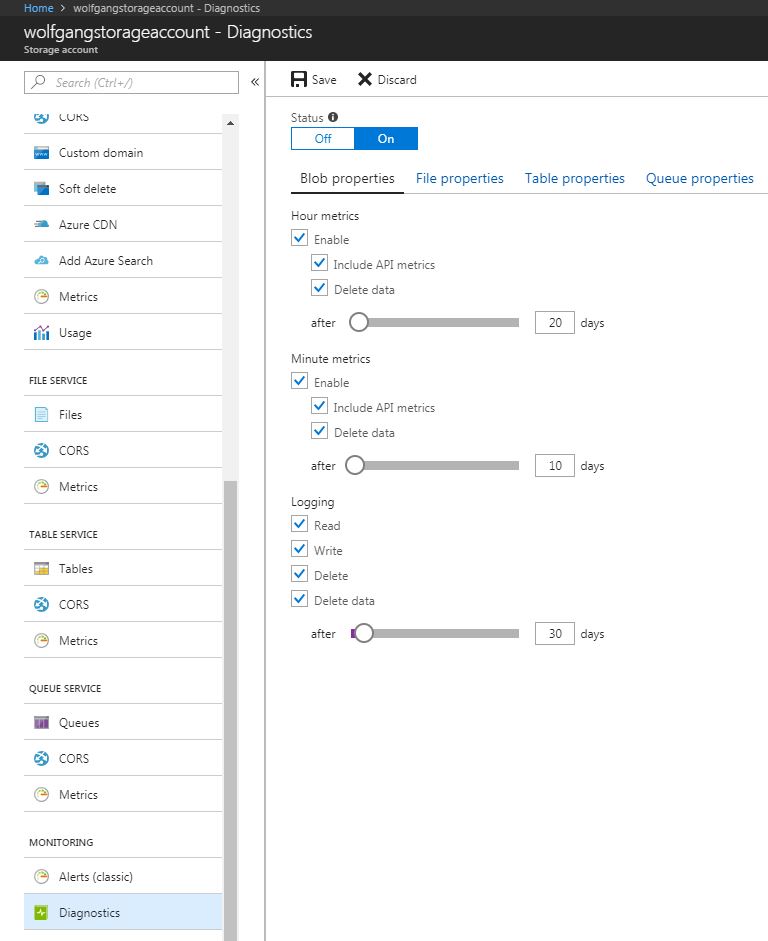
Task: Open Soft delete menu item
Action: (x=122, y=188)
